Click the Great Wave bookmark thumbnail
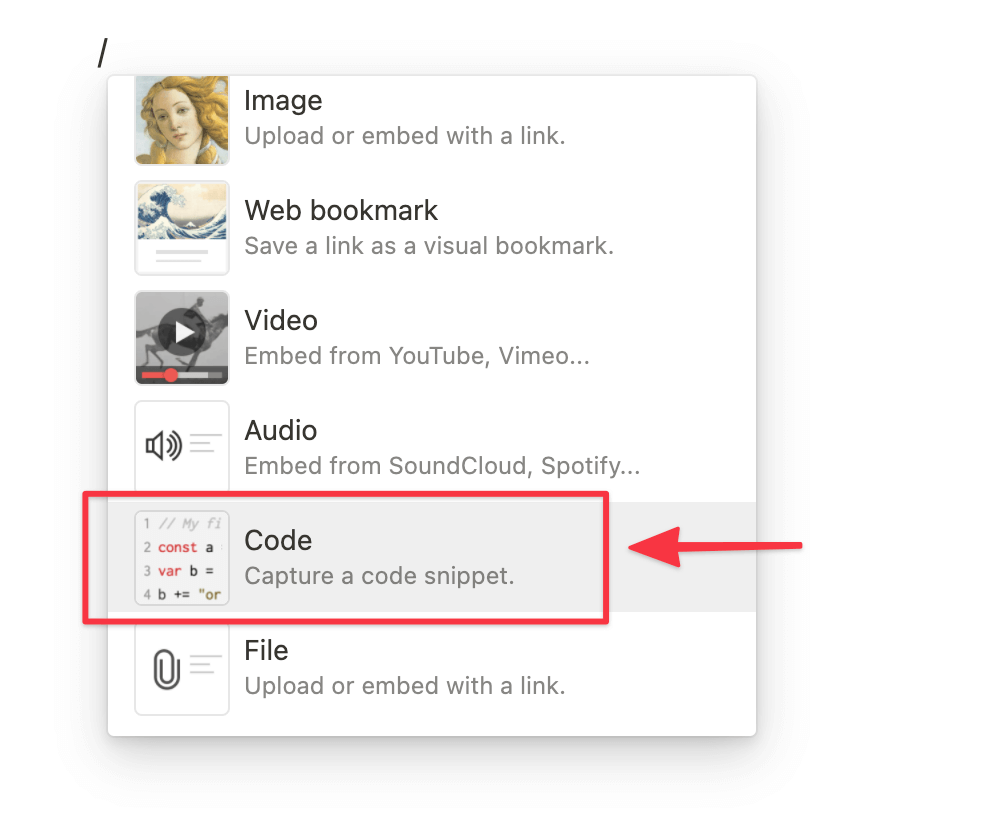 (182, 227)
